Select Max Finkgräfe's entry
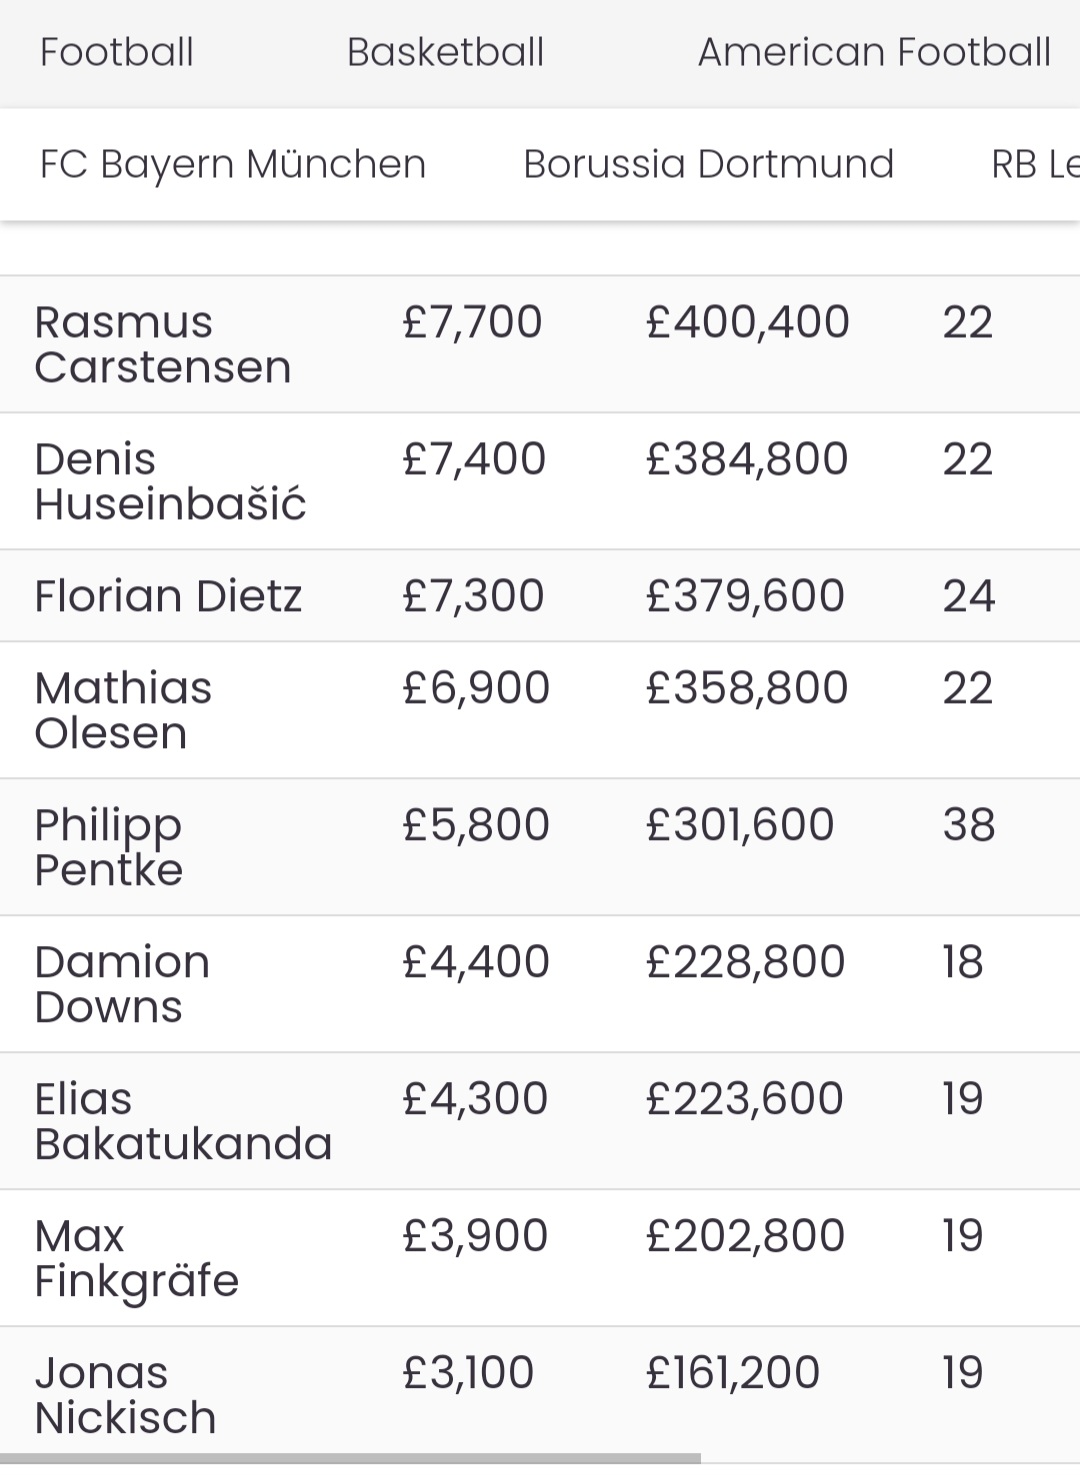 (540, 1258)
